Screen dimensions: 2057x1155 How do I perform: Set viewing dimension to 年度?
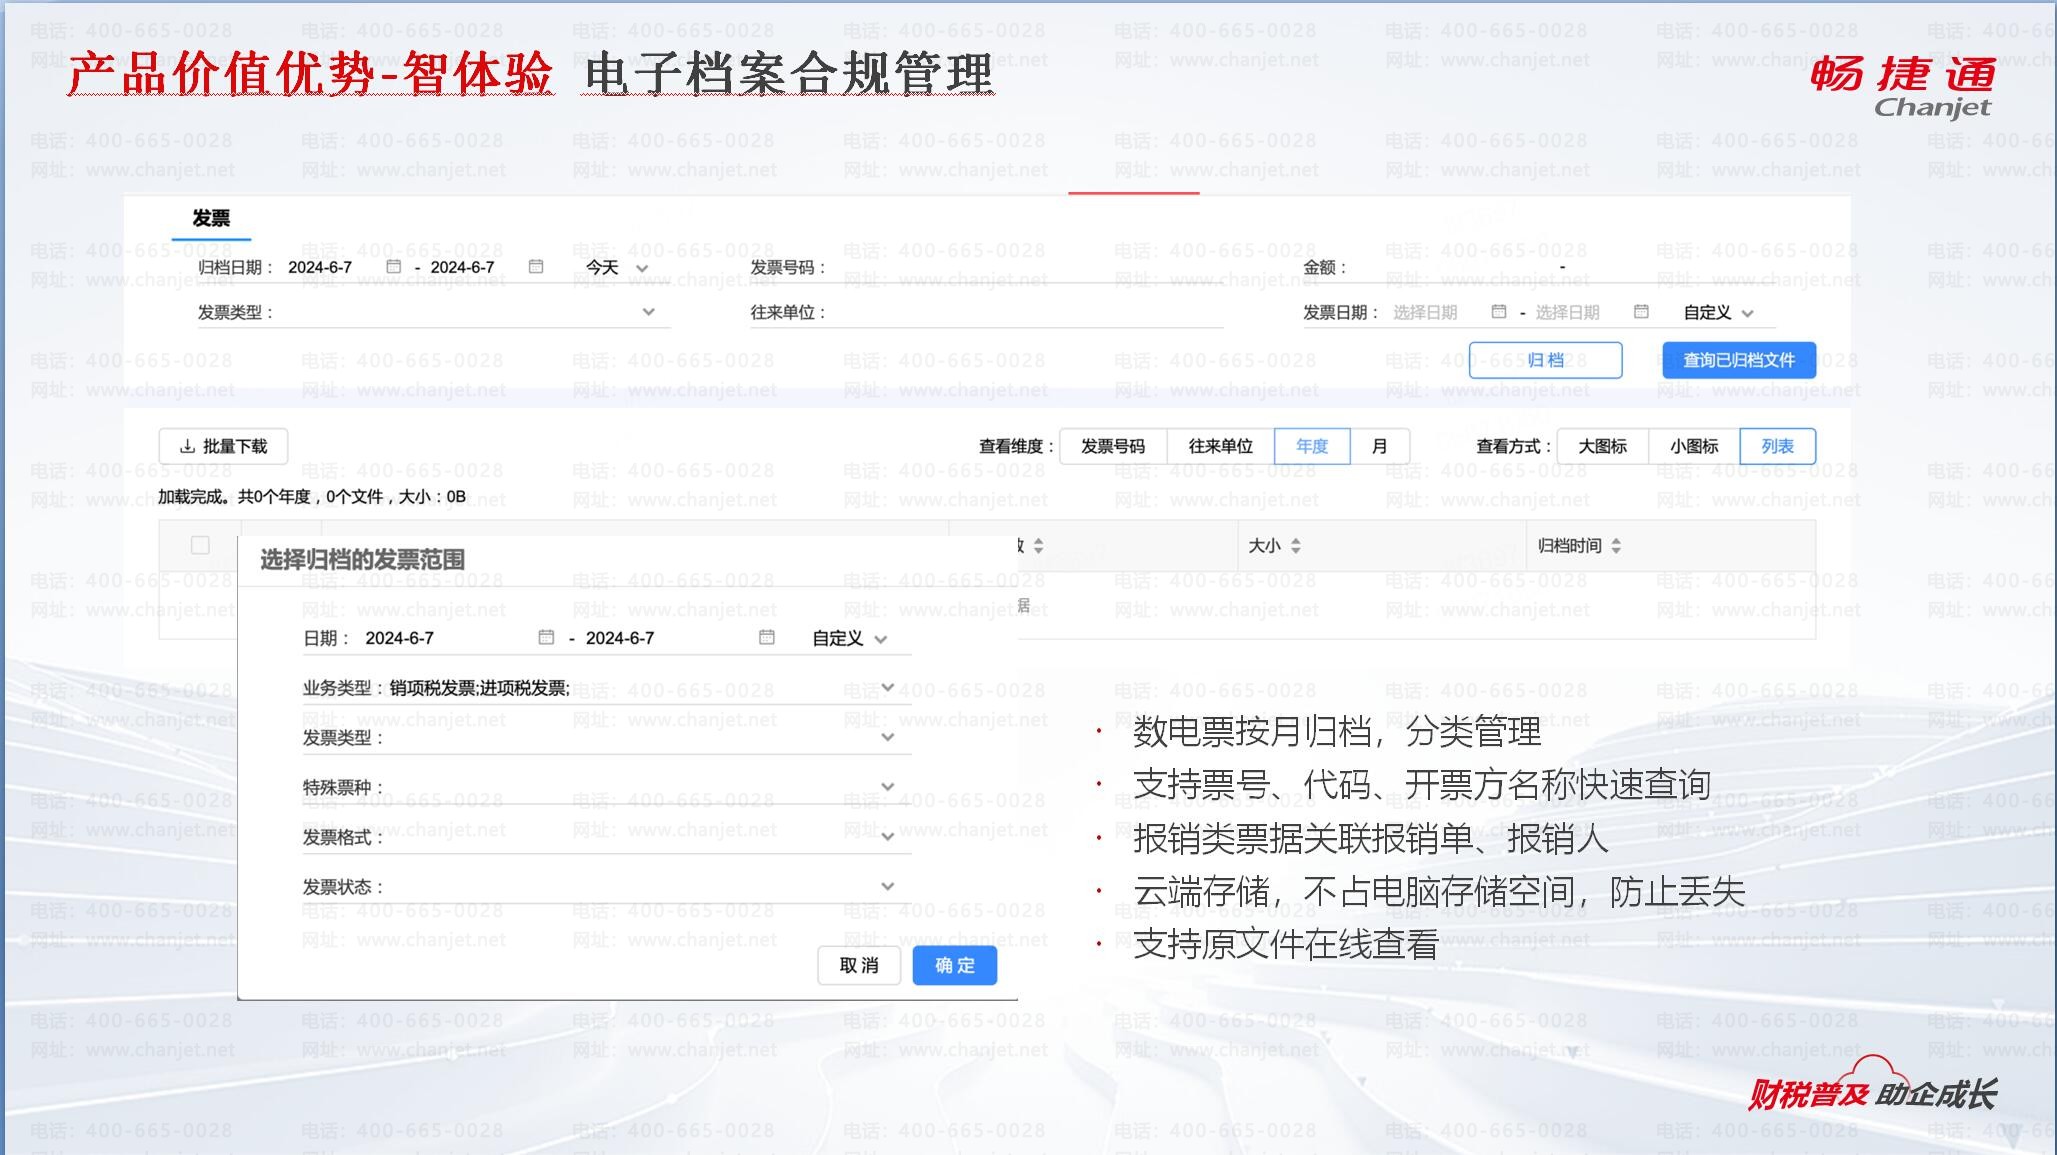pyautogui.click(x=1311, y=446)
